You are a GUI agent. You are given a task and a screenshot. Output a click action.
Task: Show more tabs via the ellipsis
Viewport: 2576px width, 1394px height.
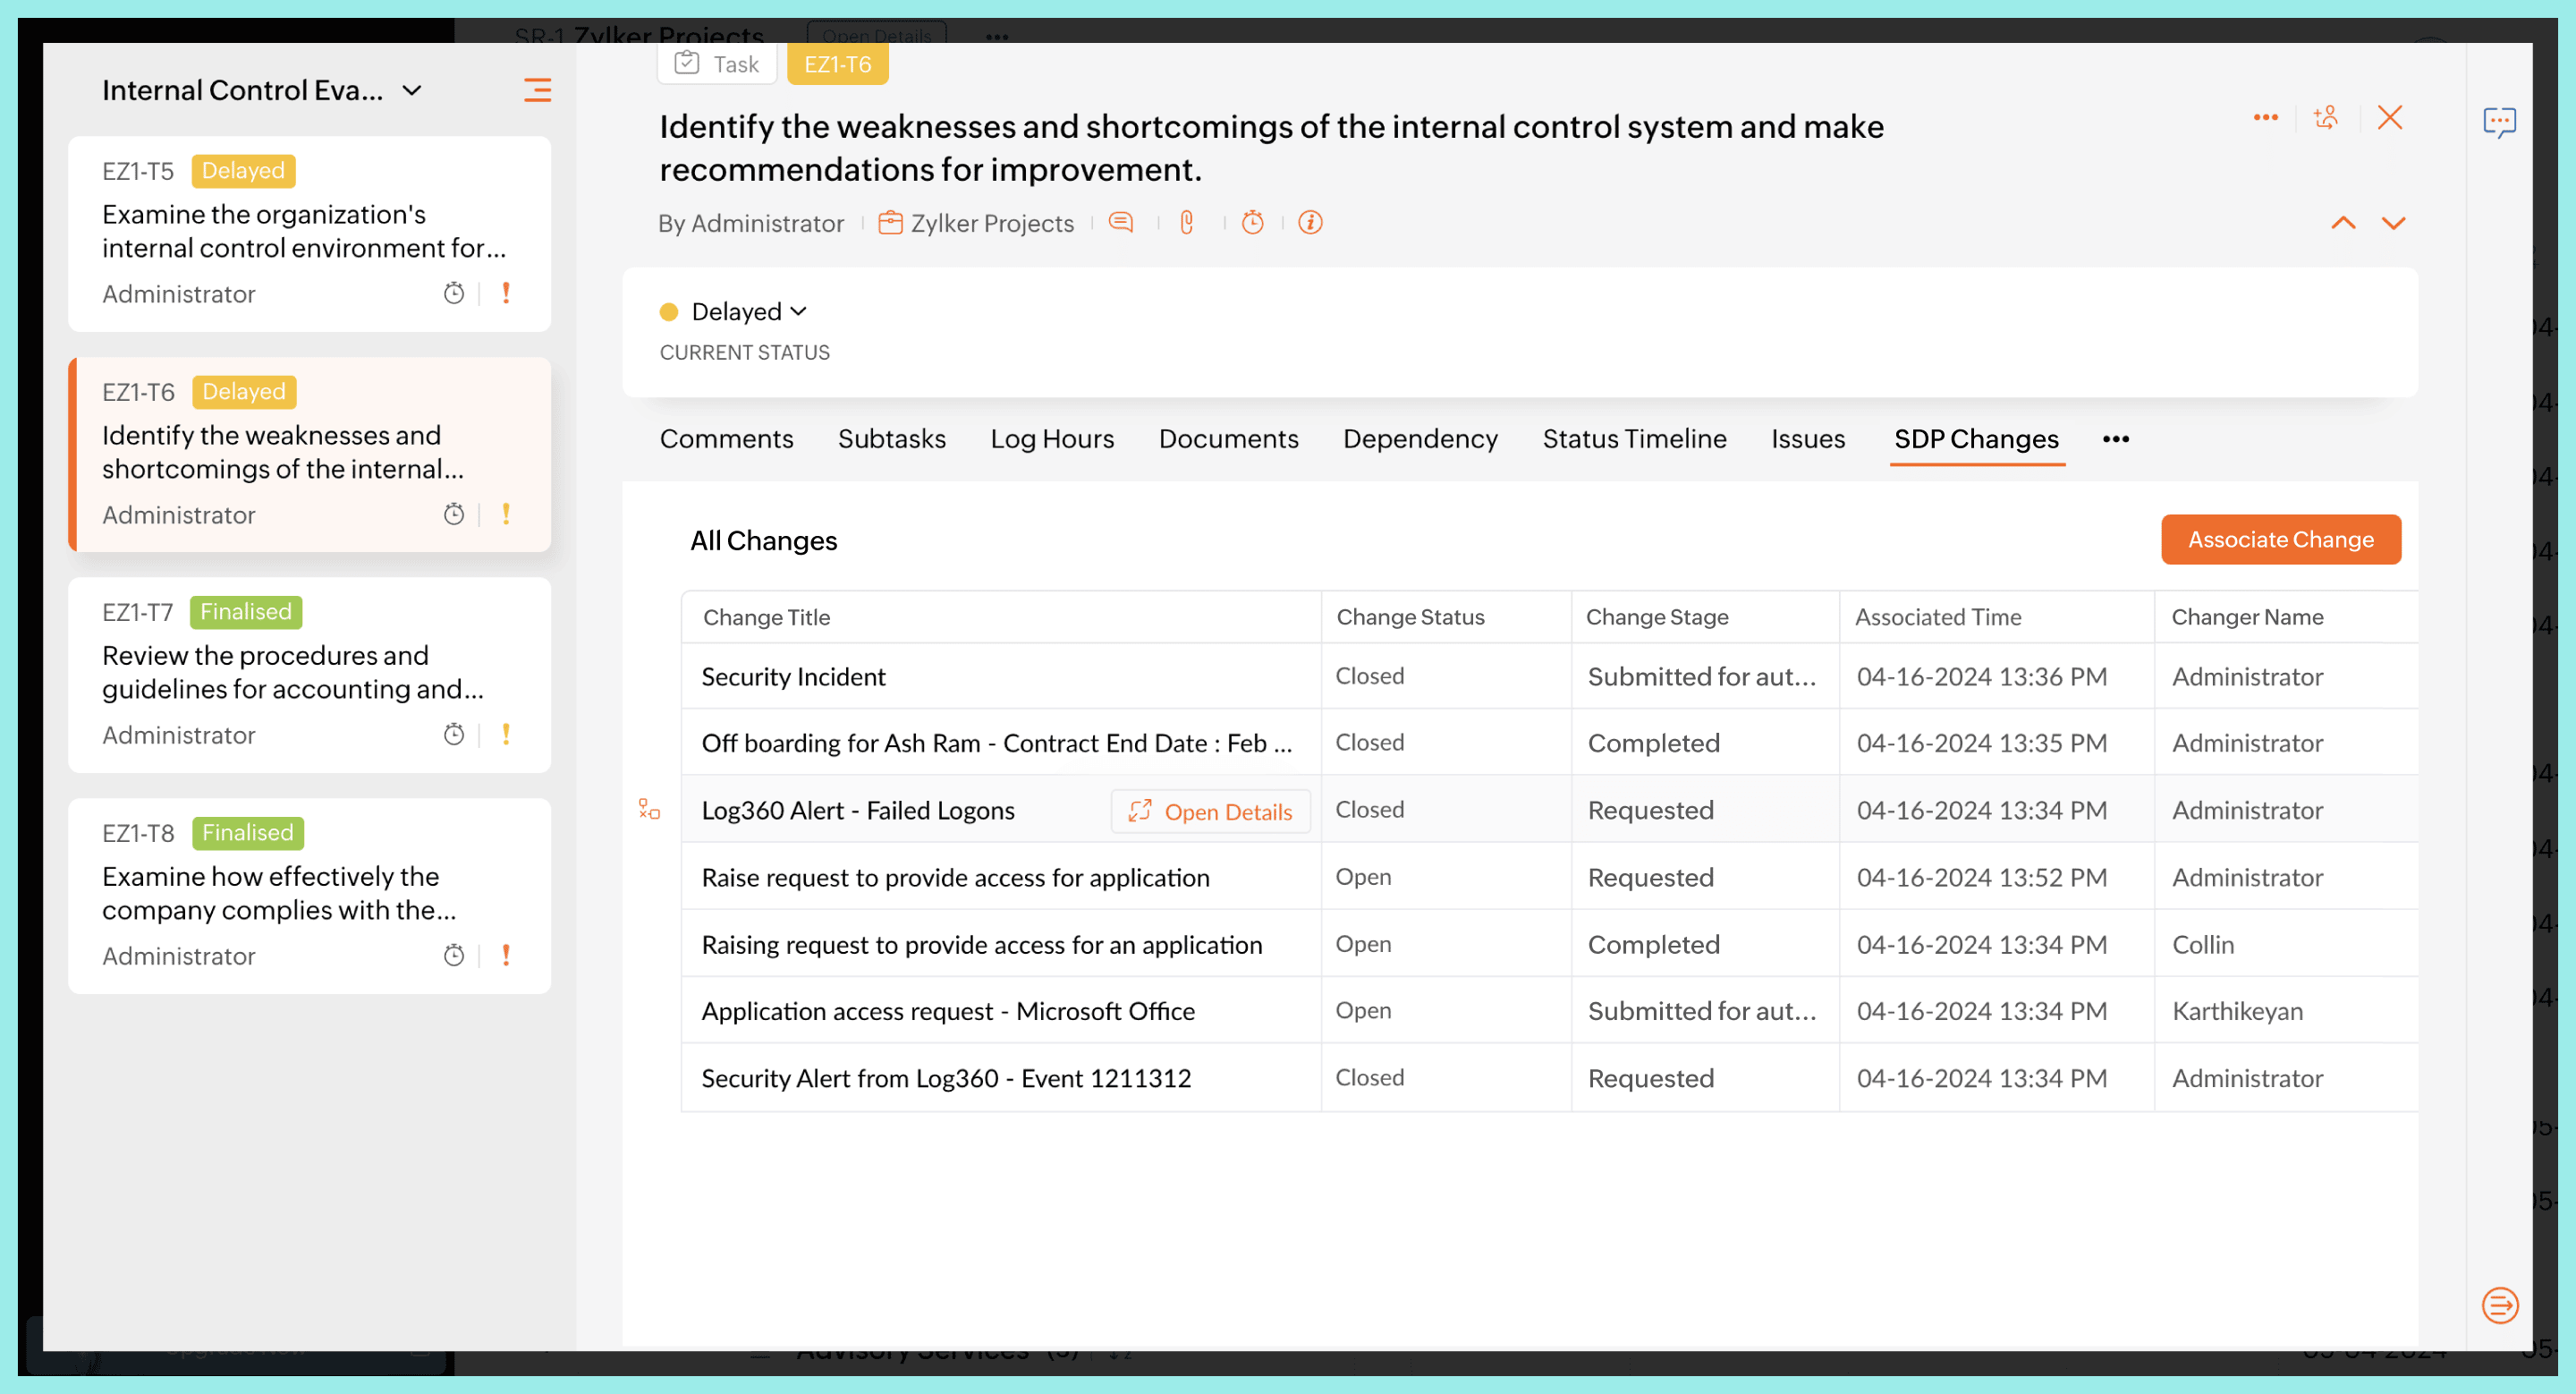pos(2115,439)
